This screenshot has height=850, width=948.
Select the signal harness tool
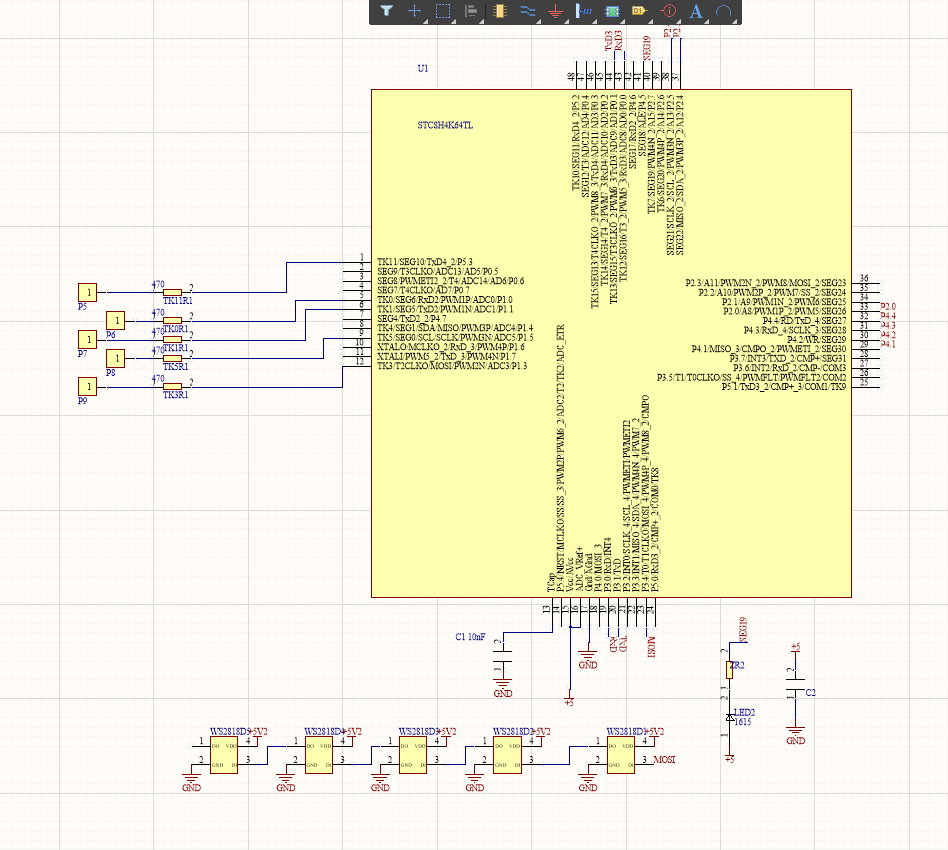(584, 11)
